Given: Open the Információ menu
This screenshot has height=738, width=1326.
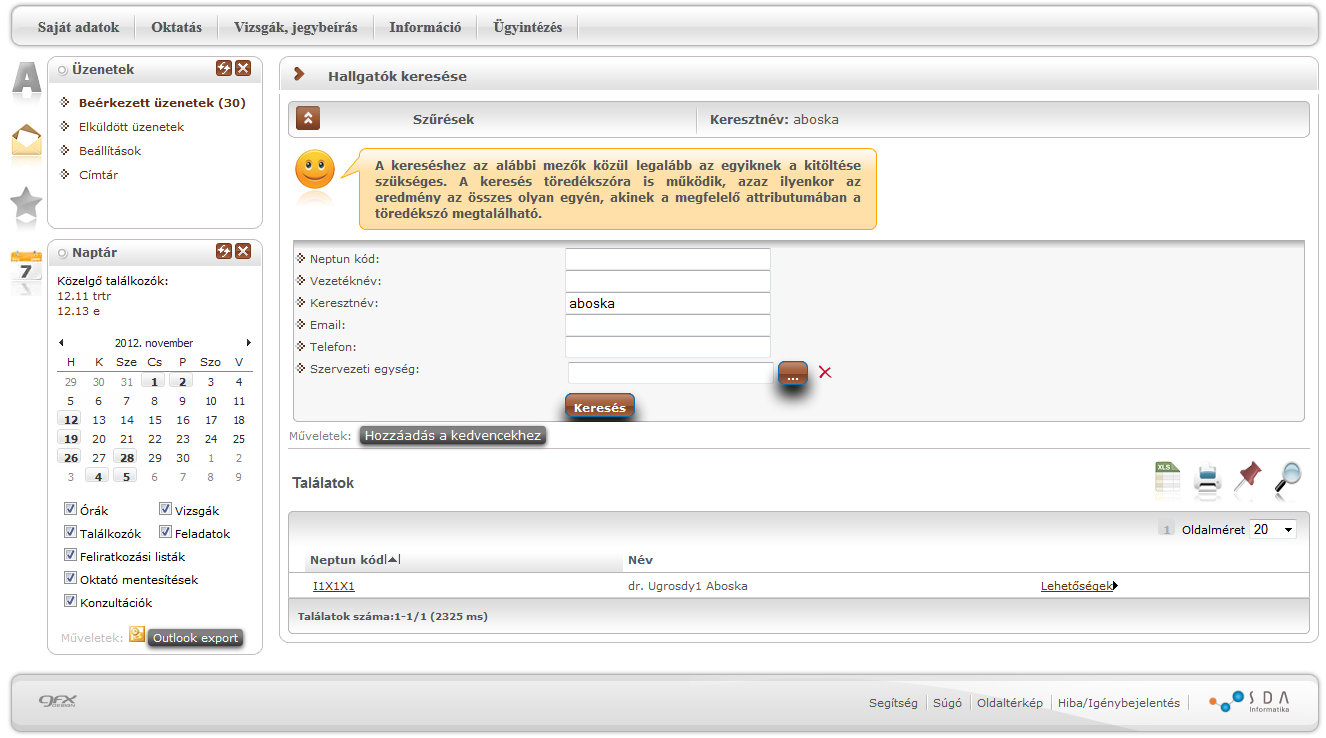Looking at the screenshot, I should click(x=425, y=27).
